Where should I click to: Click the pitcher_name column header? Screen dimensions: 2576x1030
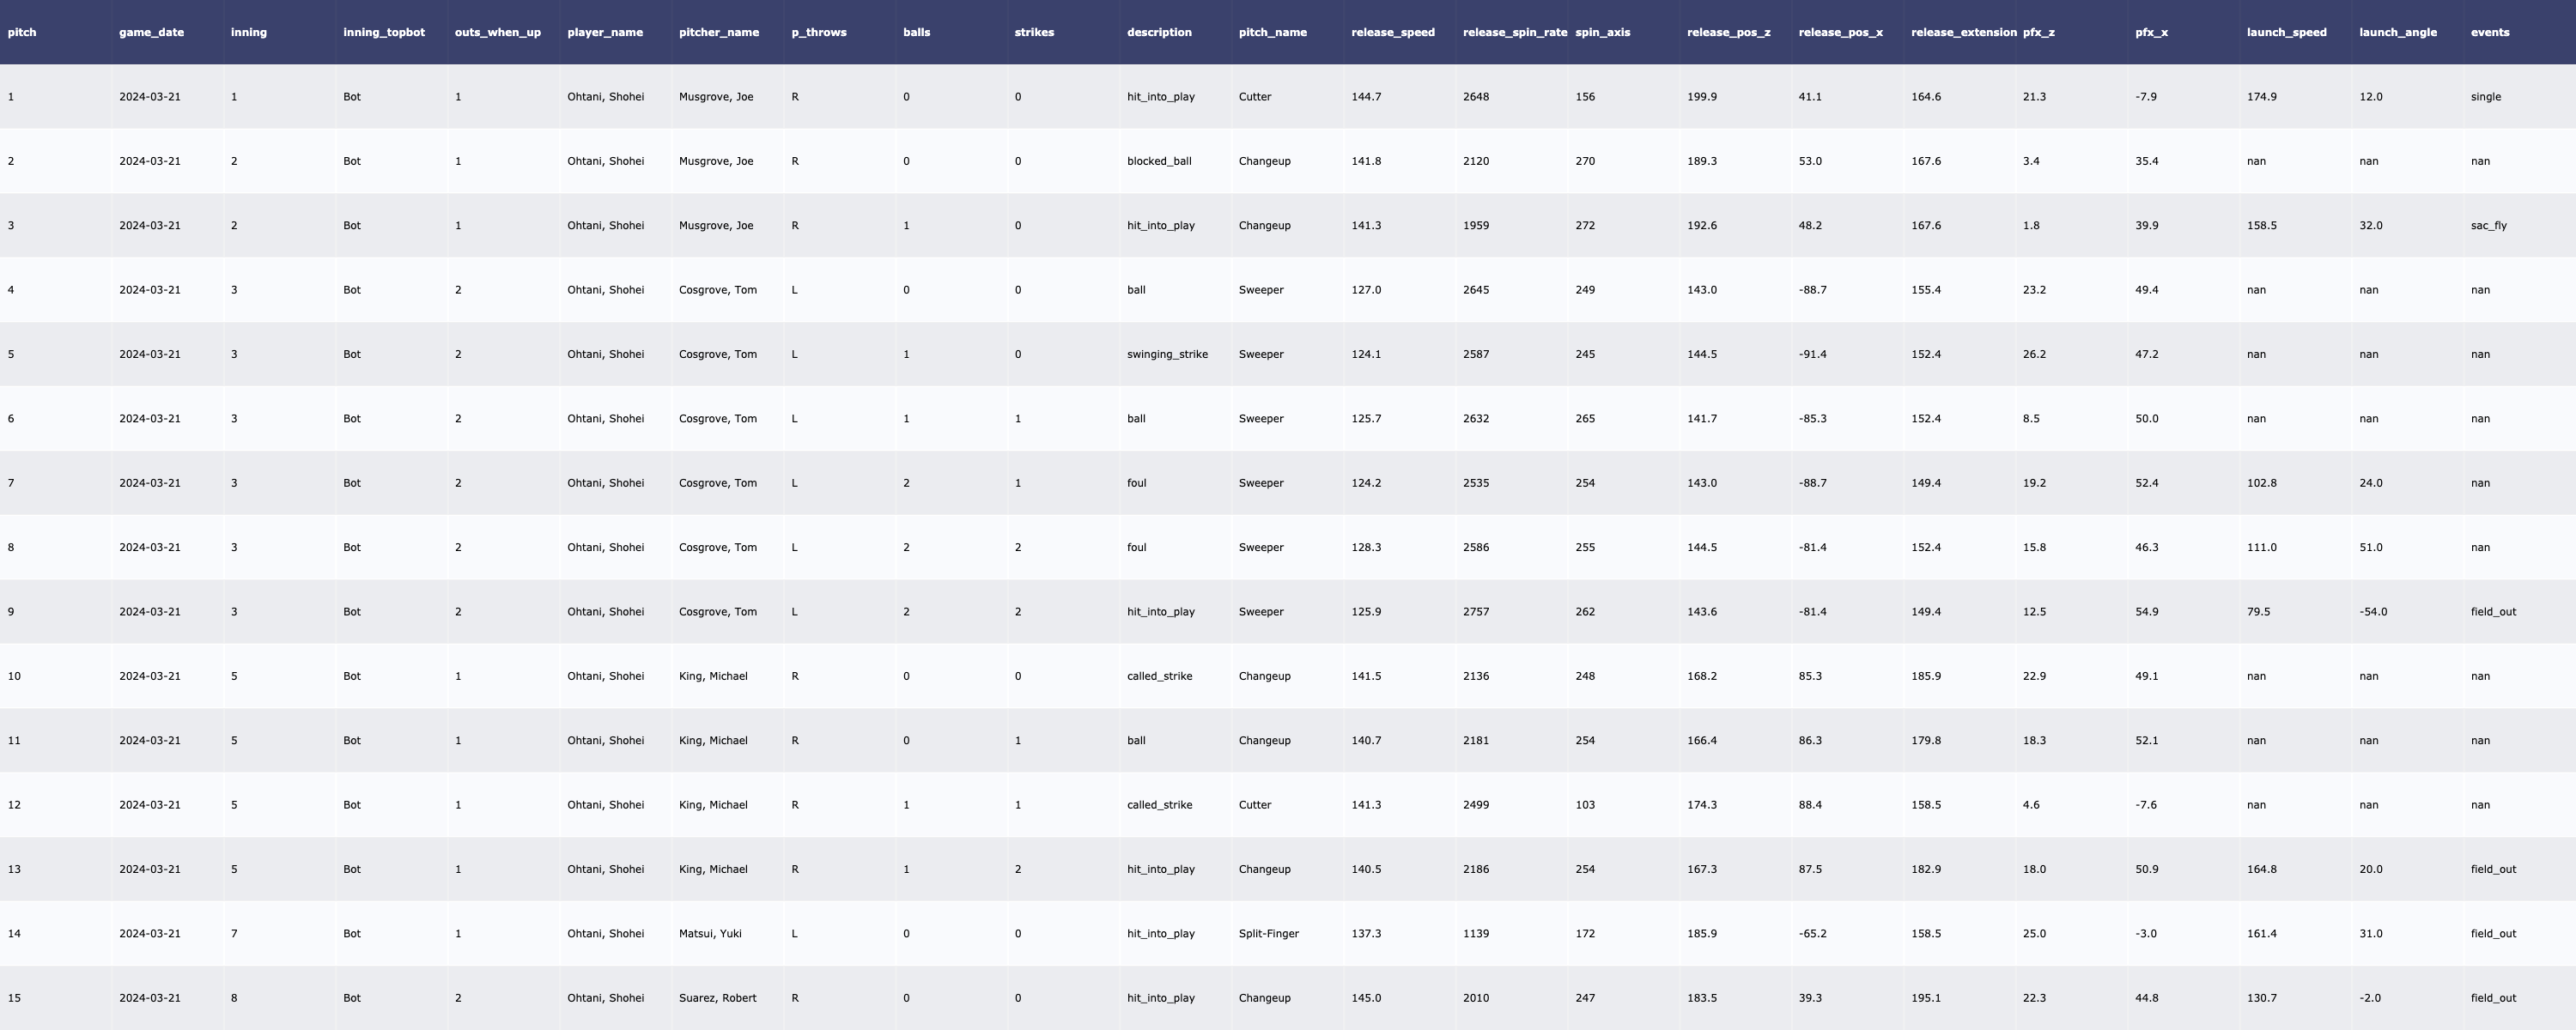[x=718, y=32]
